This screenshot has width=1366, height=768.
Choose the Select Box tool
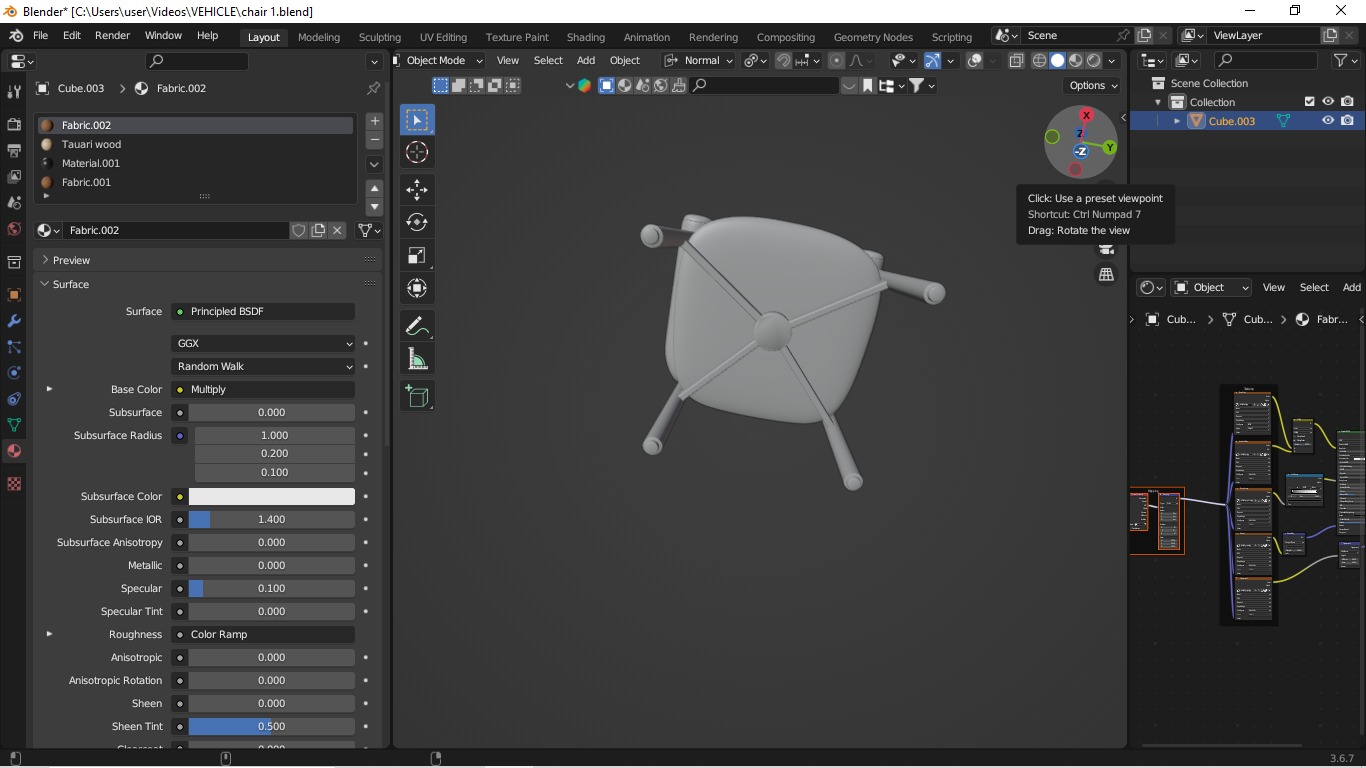pyautogui.click(x=417, y=120)
